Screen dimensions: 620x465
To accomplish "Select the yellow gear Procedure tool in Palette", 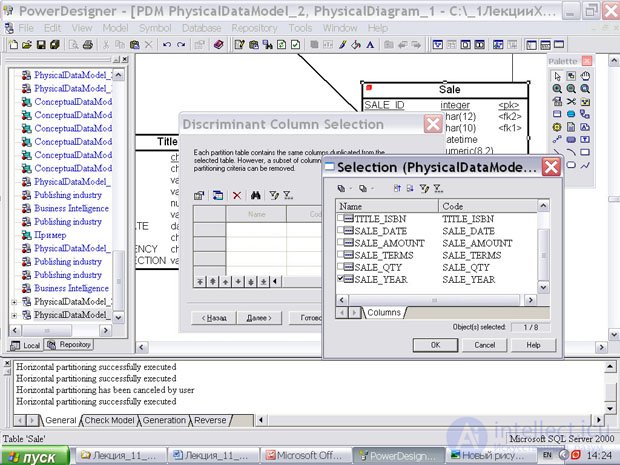I will coord(557,127).
